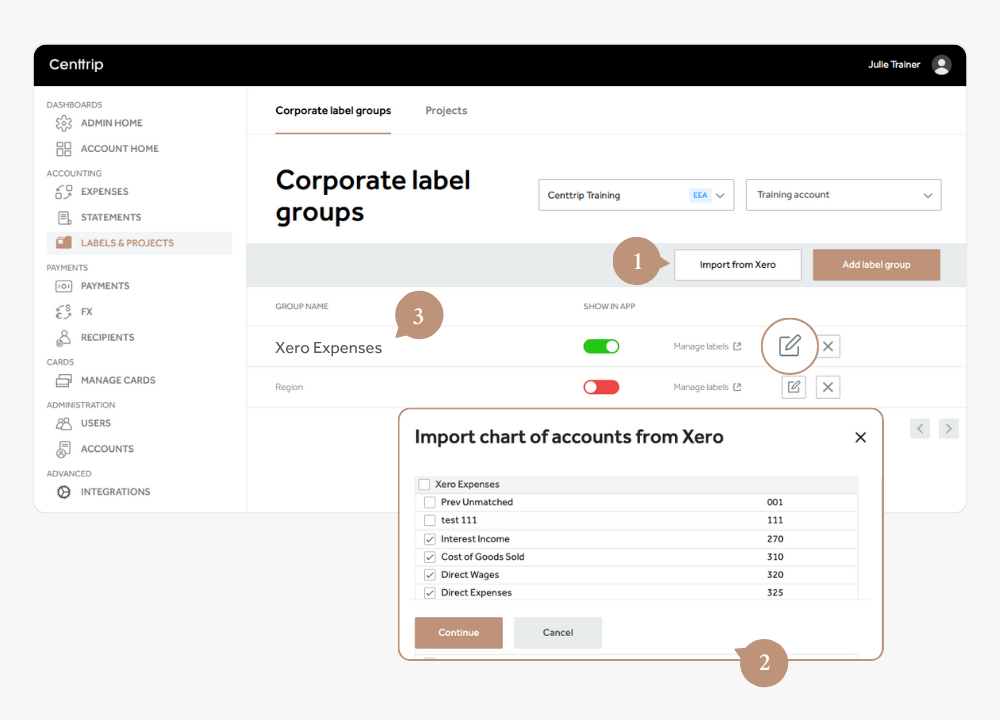Select the Manage Cards icon
Image resolution: width=1000 pixels, height=720 pixels.
(x=64, y=380)
